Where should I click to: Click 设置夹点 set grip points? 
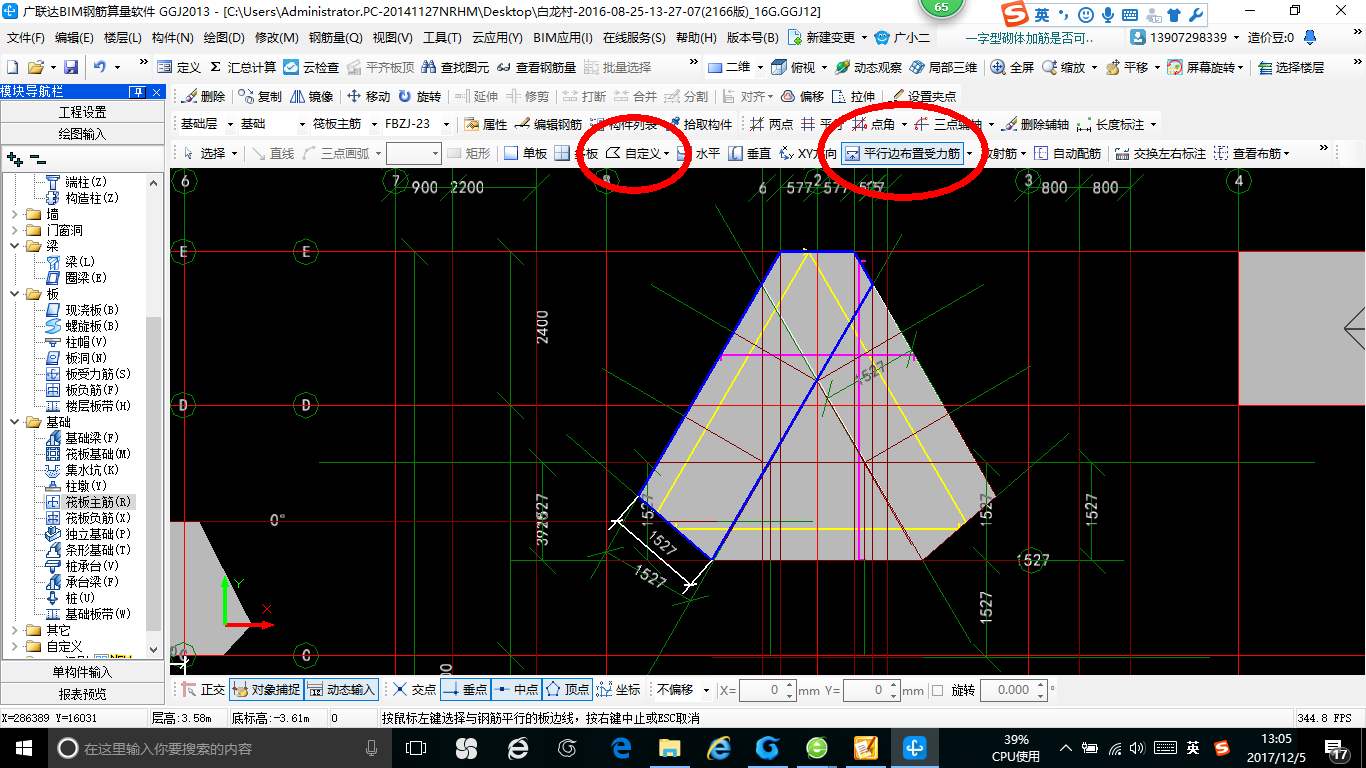click(923, 97)
